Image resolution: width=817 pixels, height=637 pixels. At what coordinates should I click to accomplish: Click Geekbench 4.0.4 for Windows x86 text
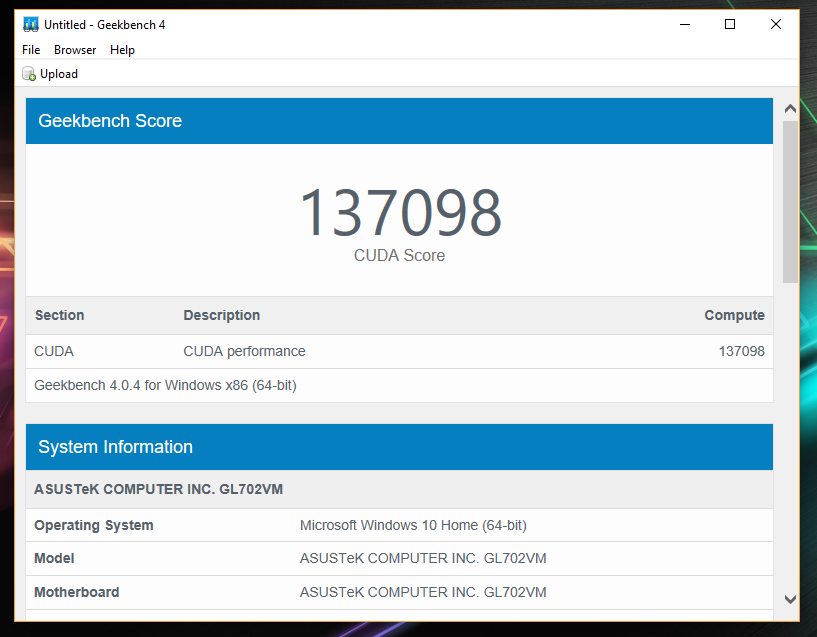coord(165,385)
